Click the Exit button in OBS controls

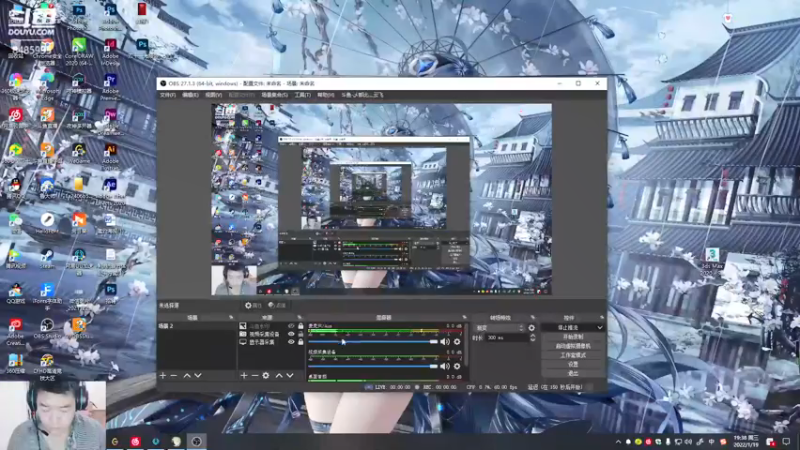(573, 373)
